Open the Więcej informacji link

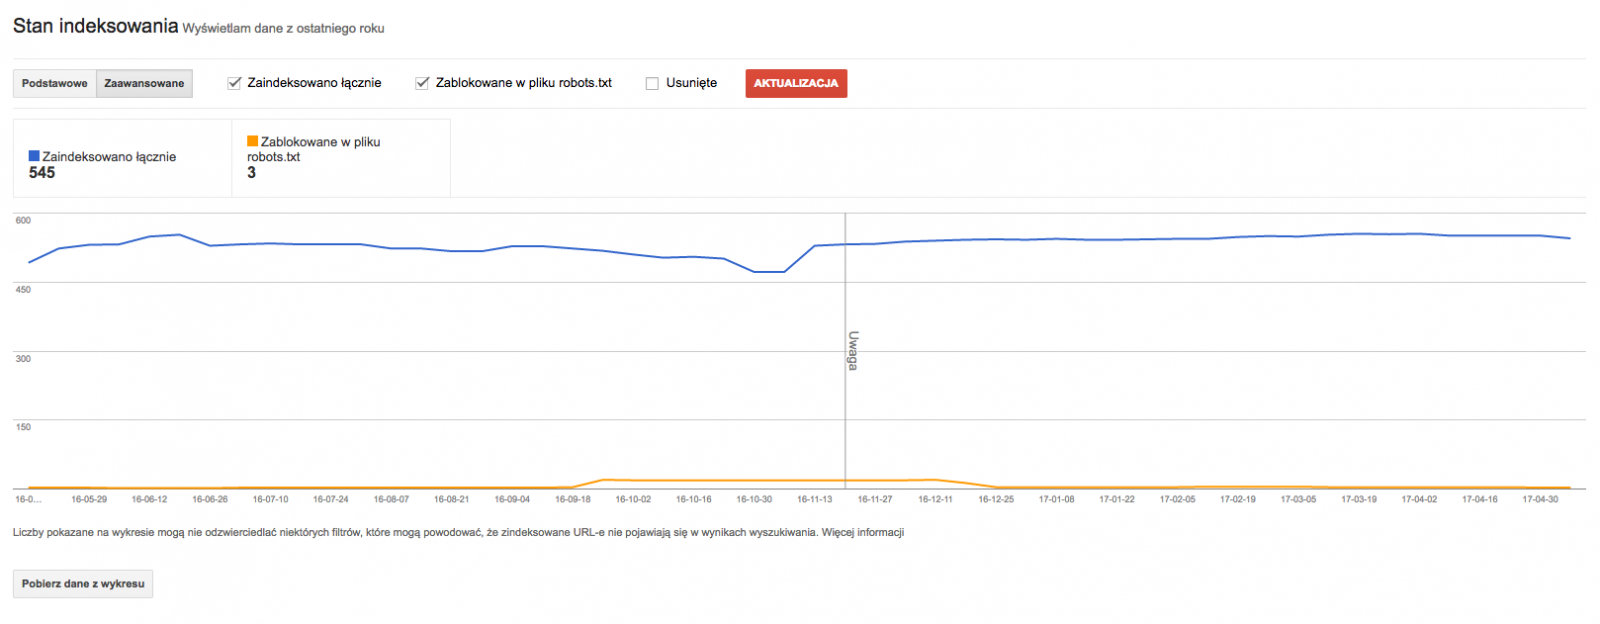click(x=864, y=534)
